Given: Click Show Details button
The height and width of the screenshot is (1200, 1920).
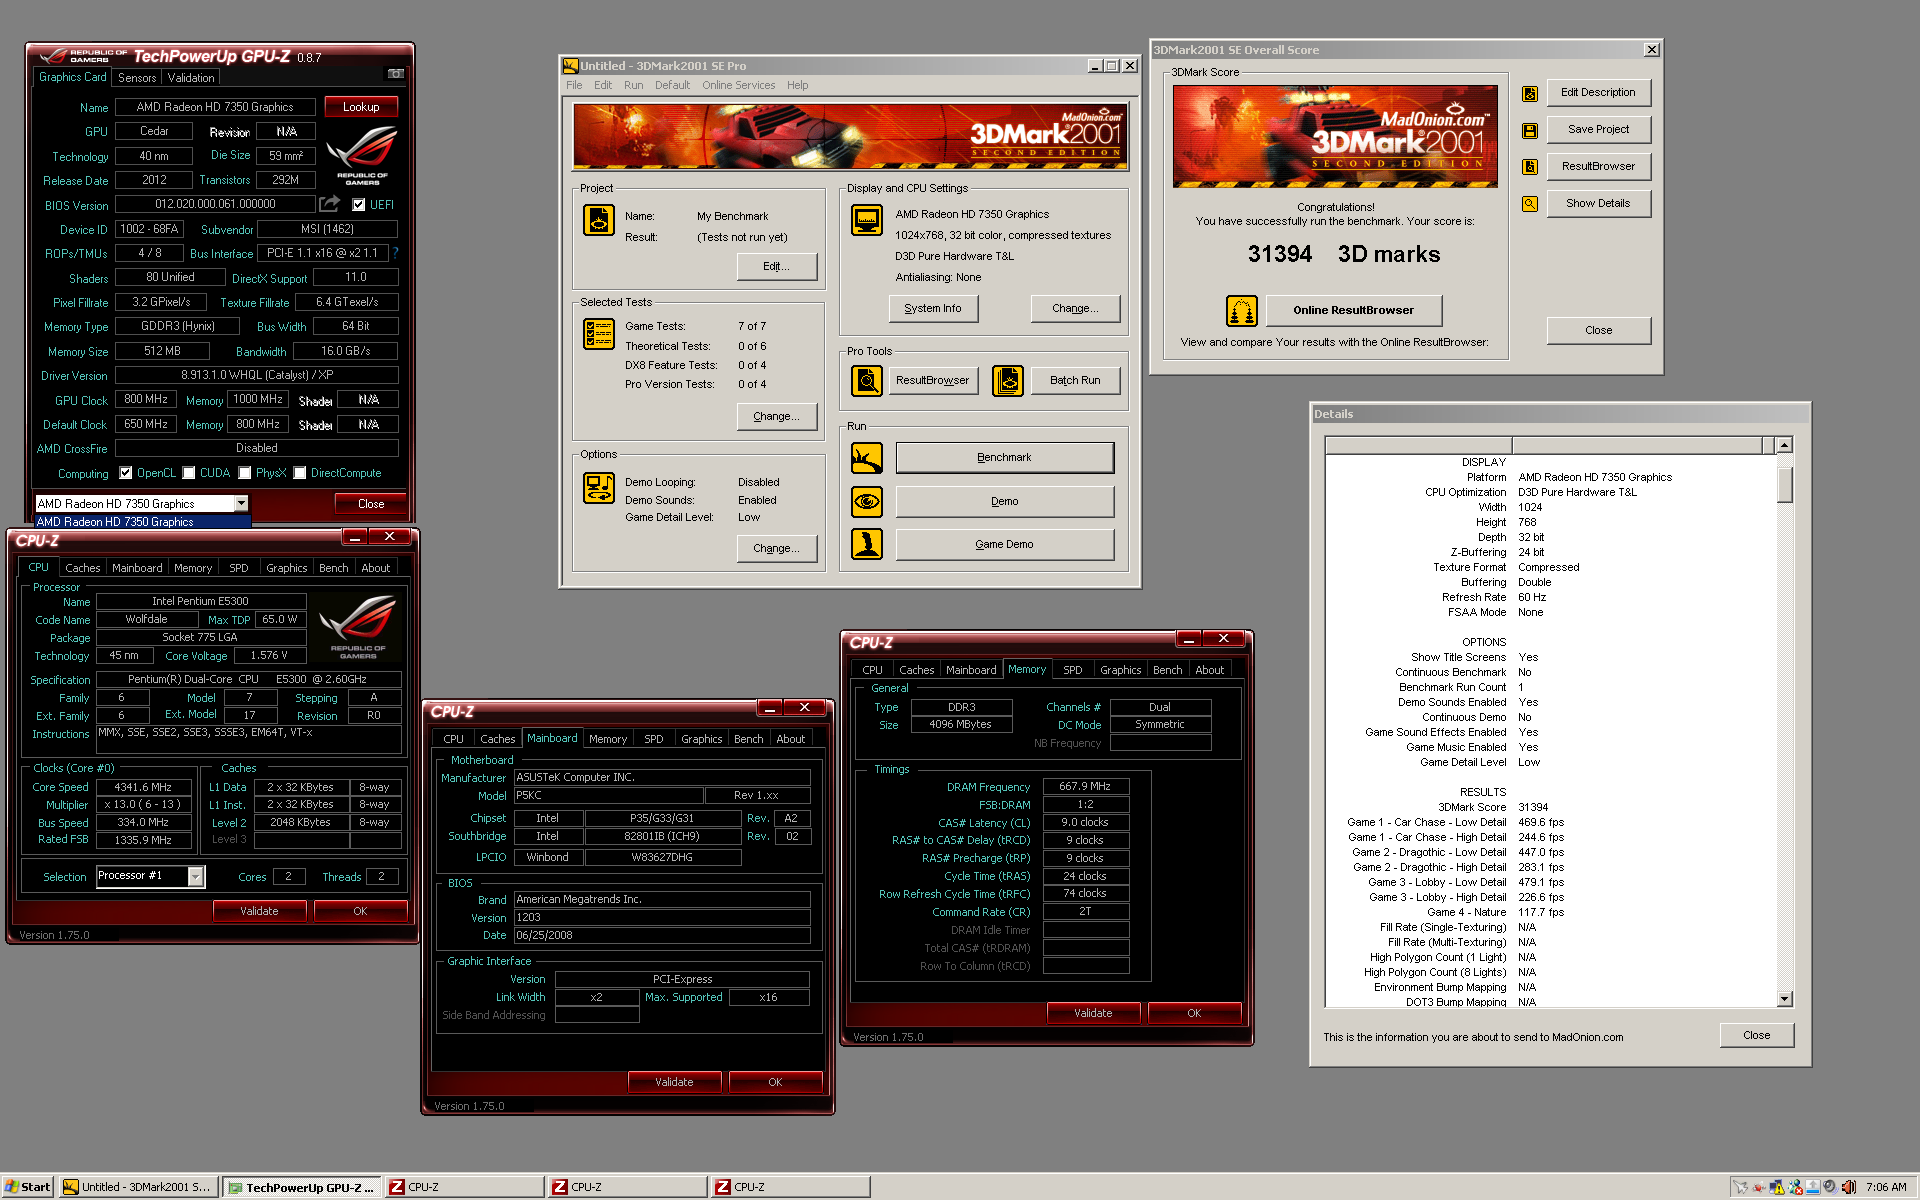Looking at the screenshot, I should [1598, 203].
